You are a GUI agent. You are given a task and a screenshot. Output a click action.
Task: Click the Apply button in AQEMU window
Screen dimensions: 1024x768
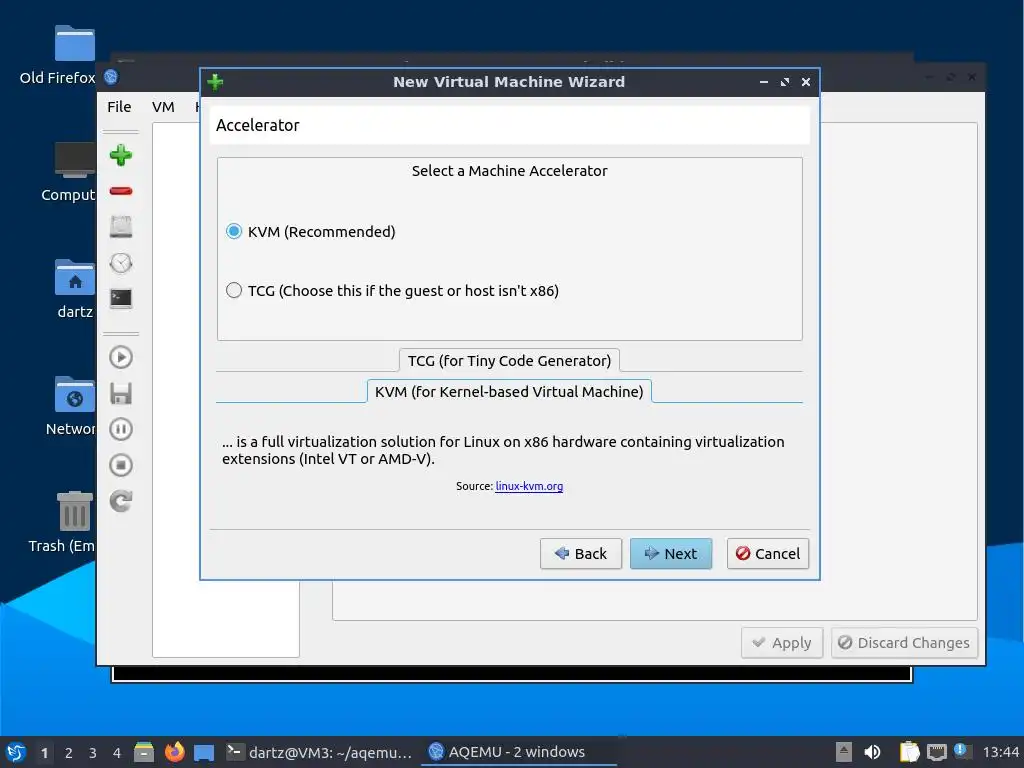click(x=782, y=643)
